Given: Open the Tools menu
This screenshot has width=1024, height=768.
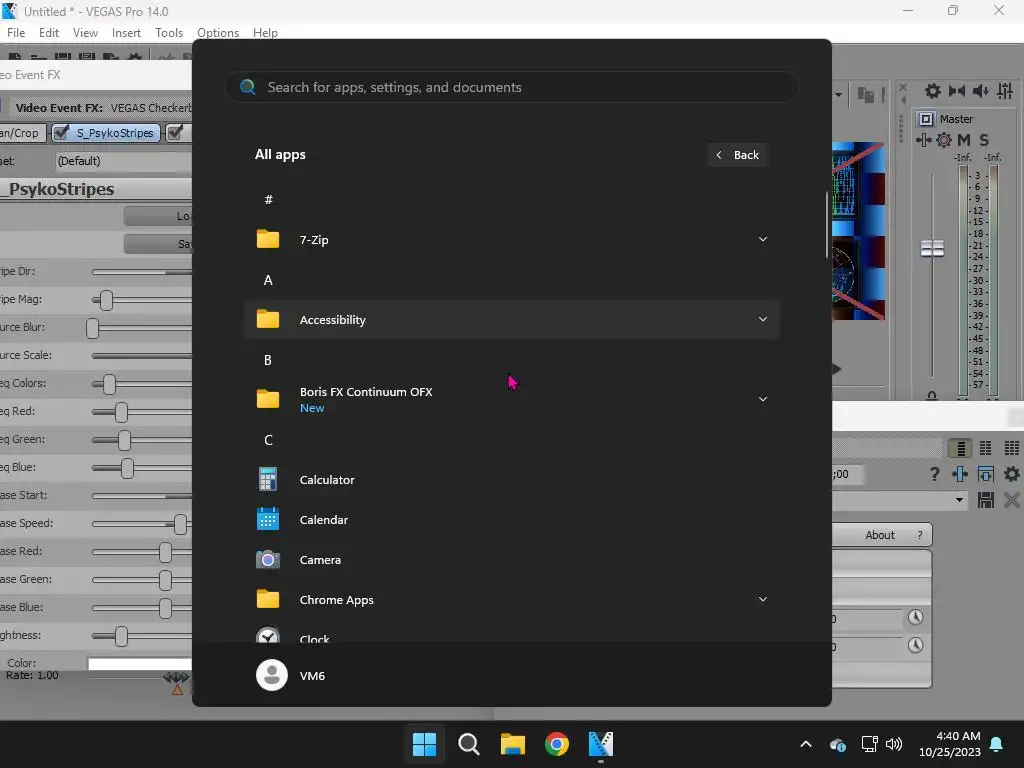Looking at the screenshot, I should pos(168,33).
